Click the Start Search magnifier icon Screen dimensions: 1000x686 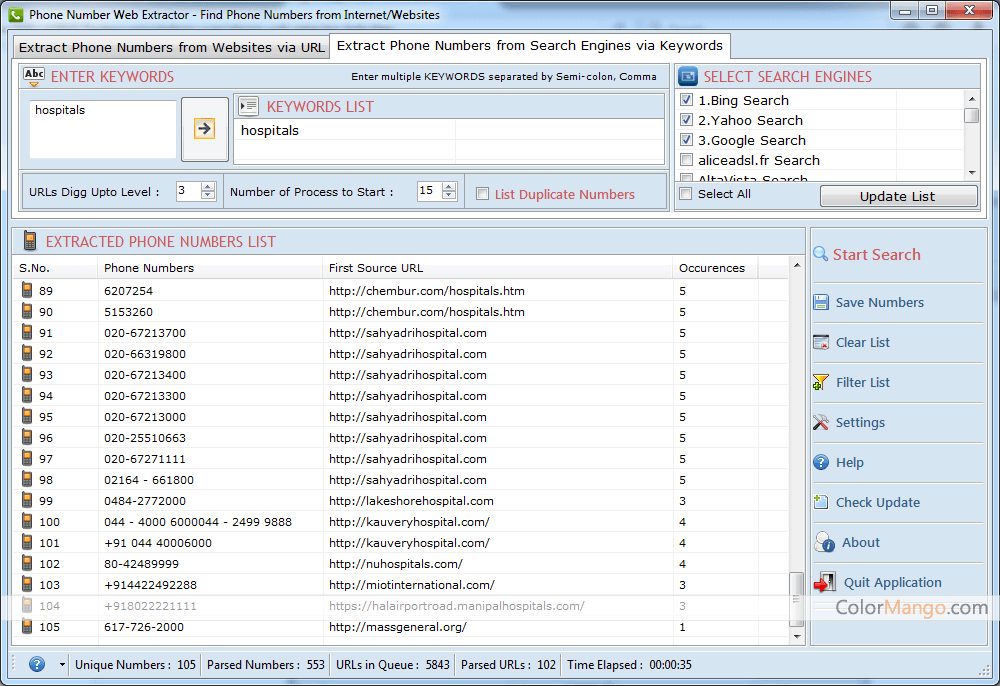pyautogui.click(x=821, y=254)
